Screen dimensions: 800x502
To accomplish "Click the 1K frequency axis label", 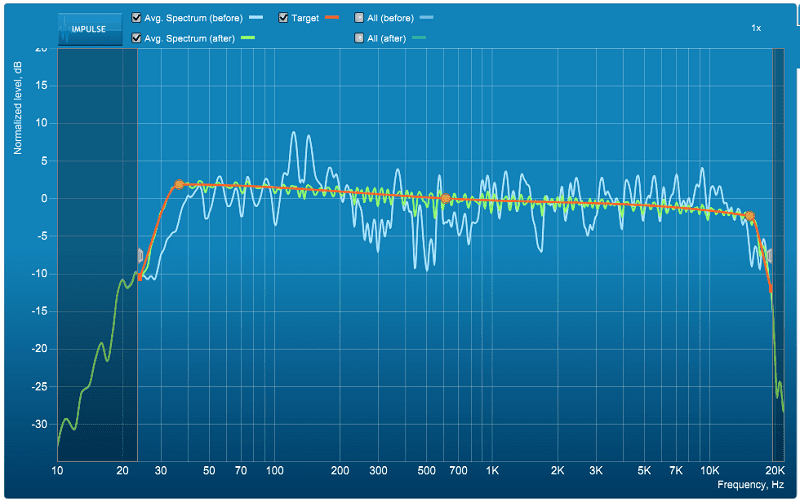I will click(x=492, y=470).
